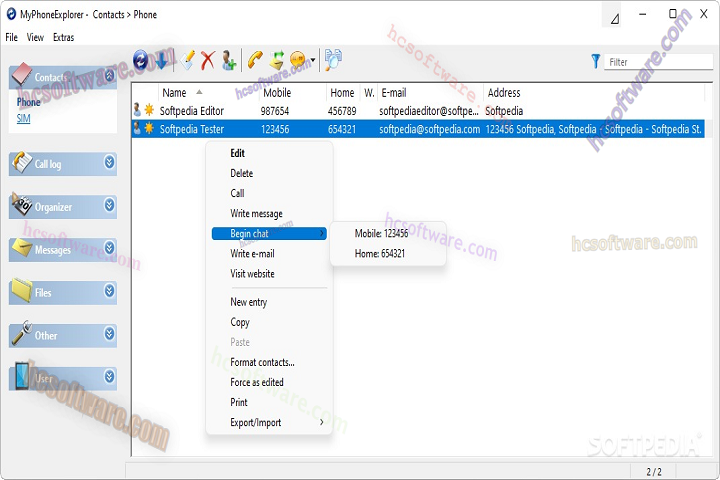This screenshot has width=720, height=480.
Task: Sort by the E-mail column header
Action: tap(431, 93)
